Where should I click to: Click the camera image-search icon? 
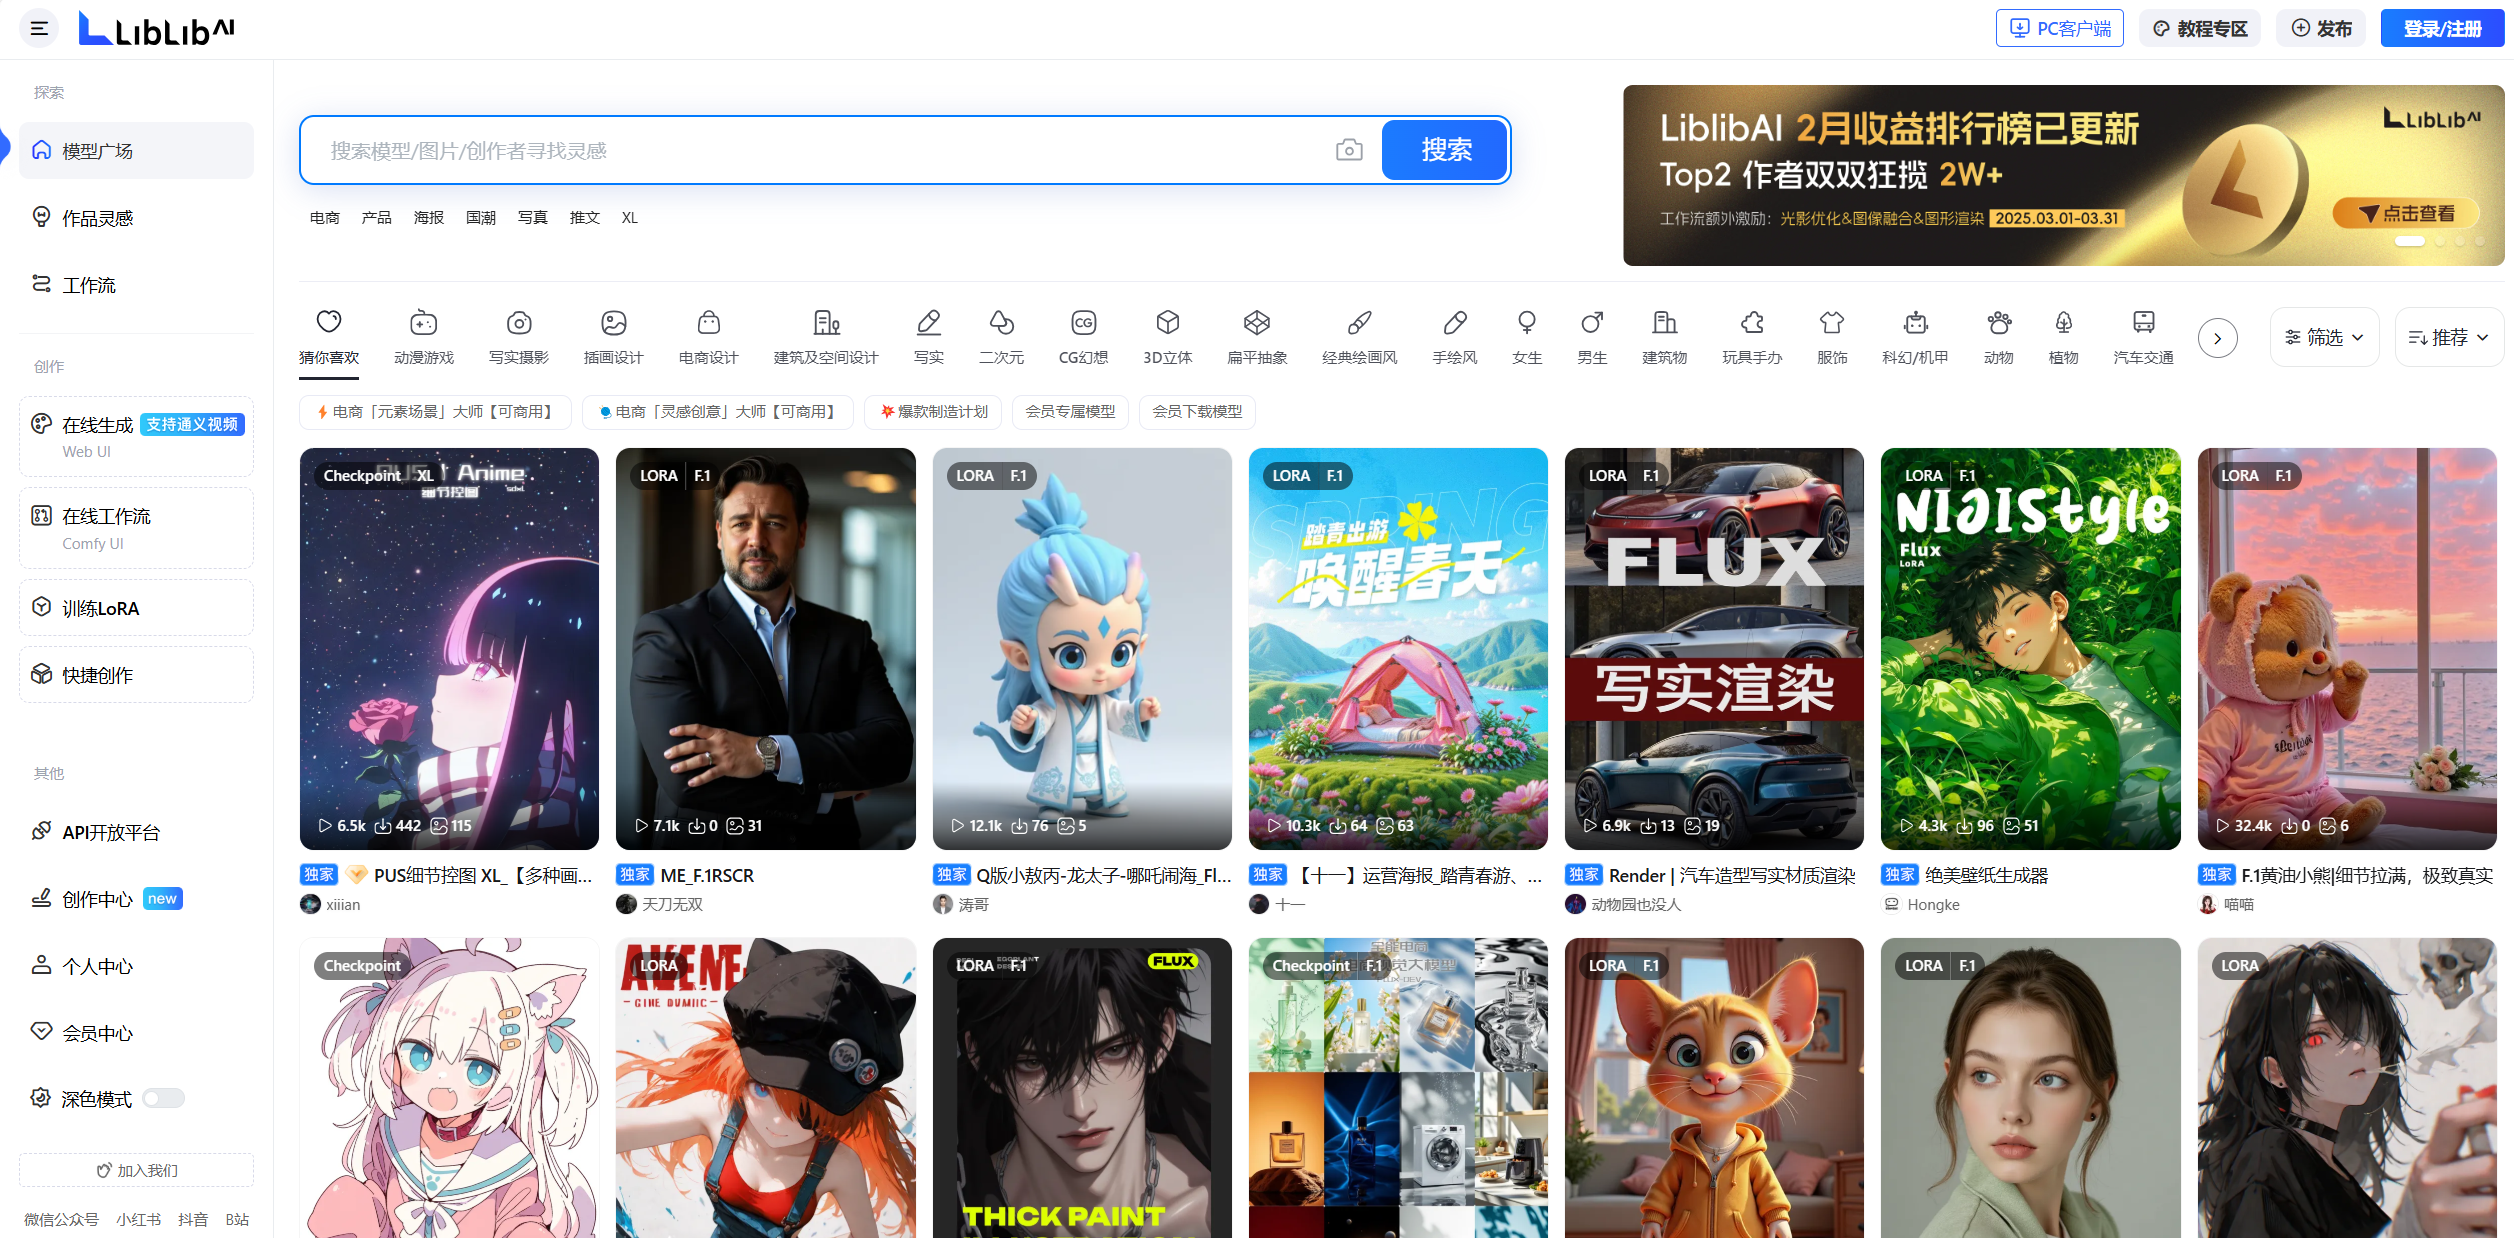click(x=1349, y=150)
